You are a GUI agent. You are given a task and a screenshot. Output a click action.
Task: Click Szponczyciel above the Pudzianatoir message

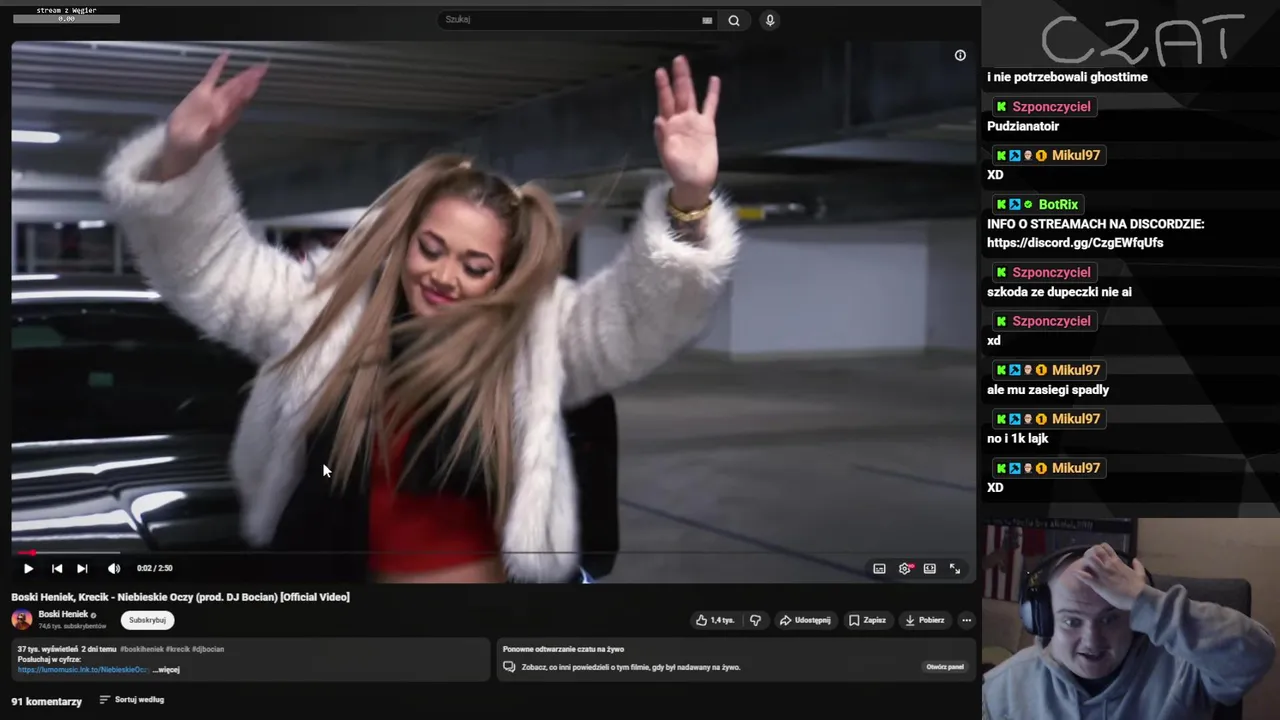point(1051,107)
